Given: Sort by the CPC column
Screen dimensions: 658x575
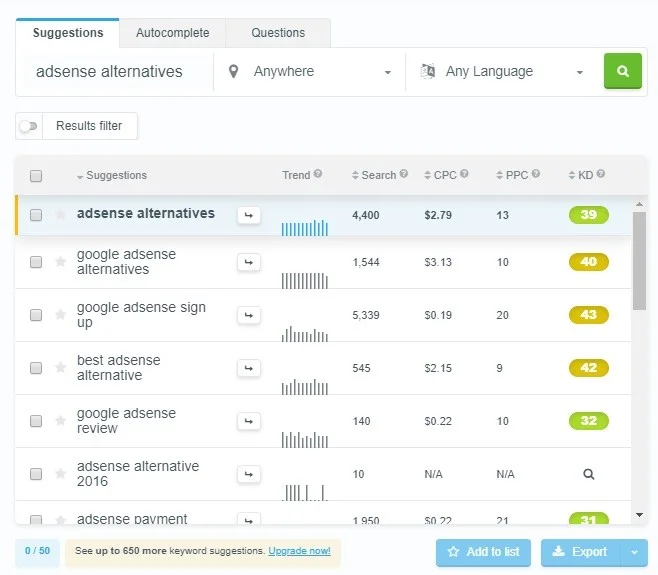Looking at the screenshot, I should click(x=440, y=175).
